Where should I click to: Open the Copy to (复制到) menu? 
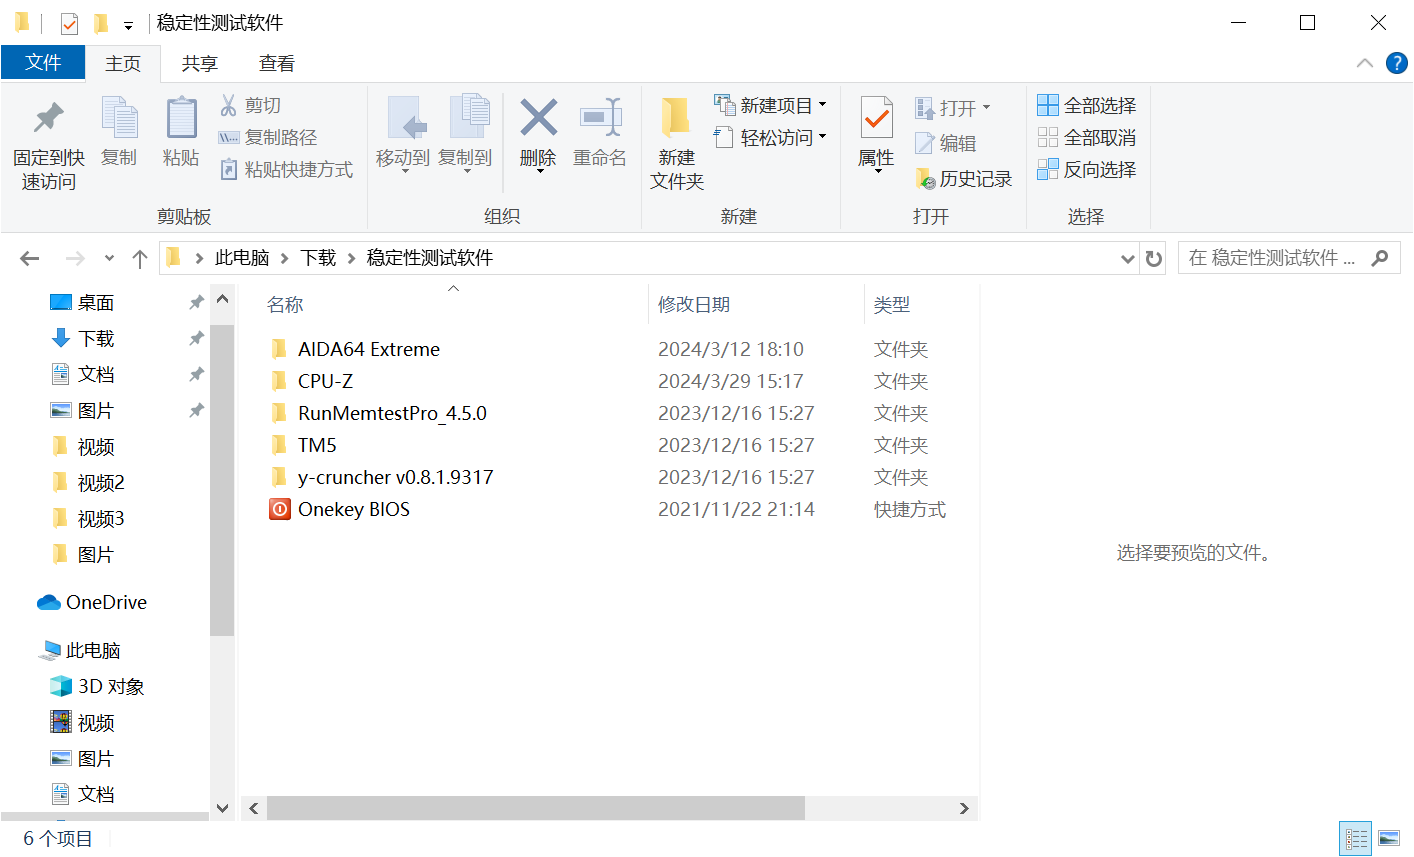click(x=466, y=133)
